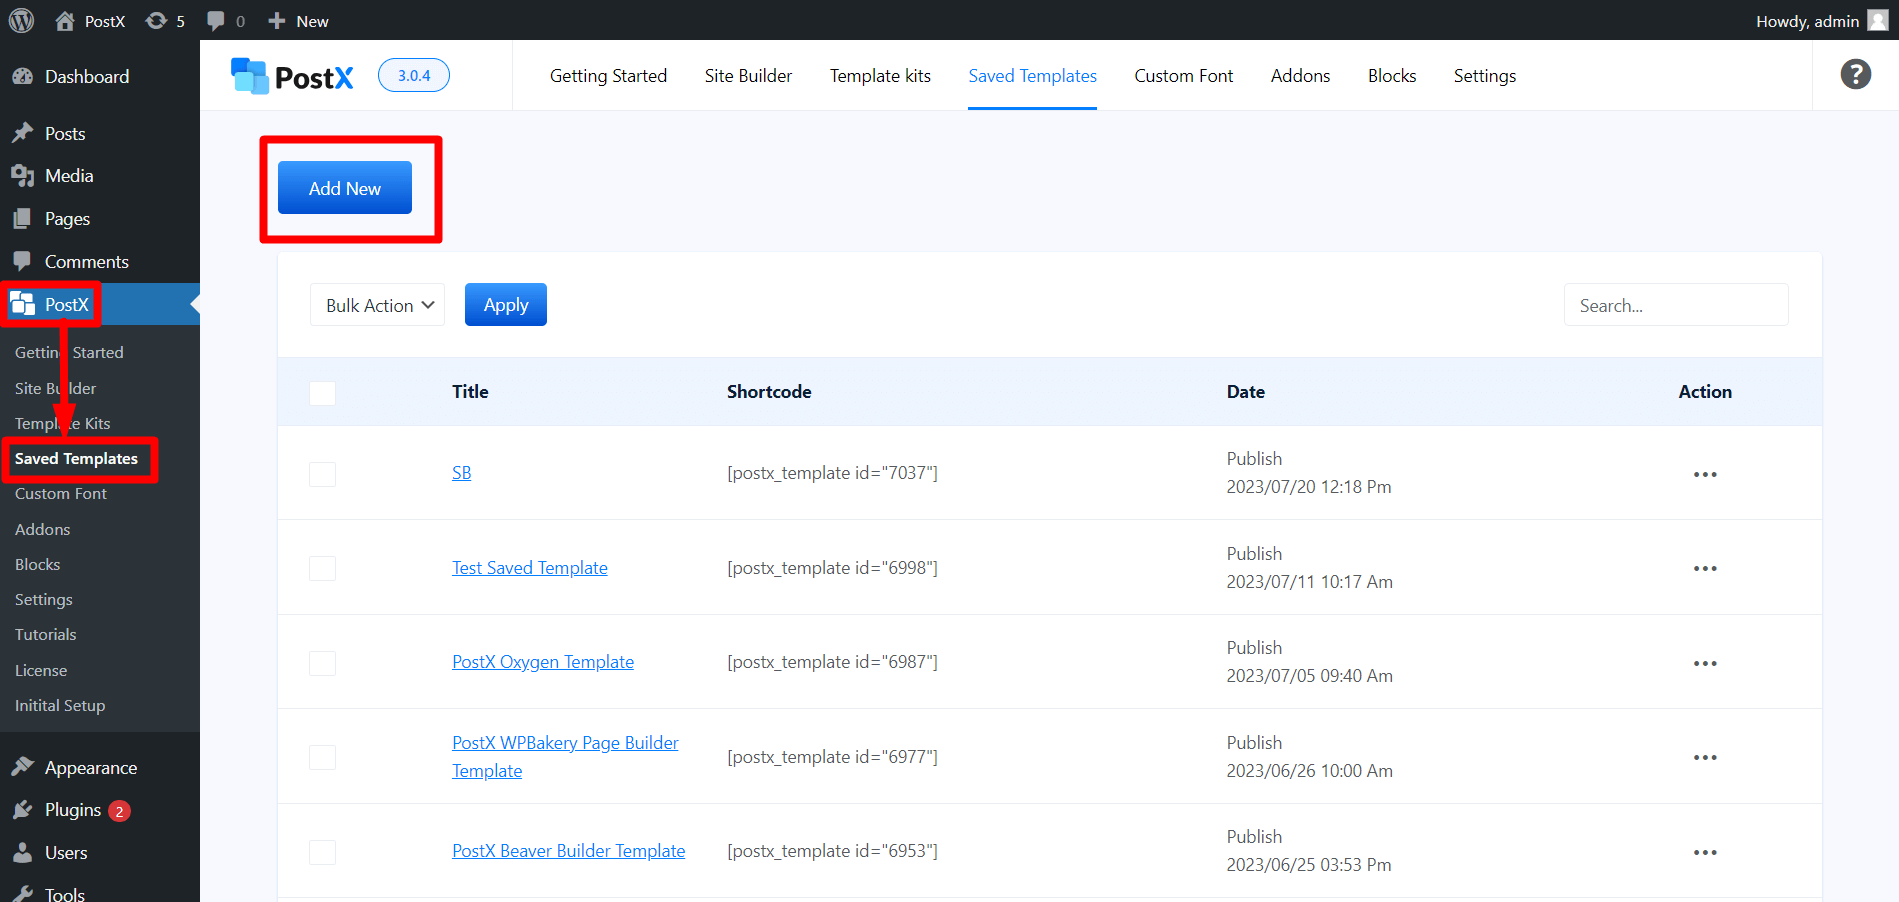1899x902 pixels.
Task: Click the help question mark icon
Action: [1855, 74]
